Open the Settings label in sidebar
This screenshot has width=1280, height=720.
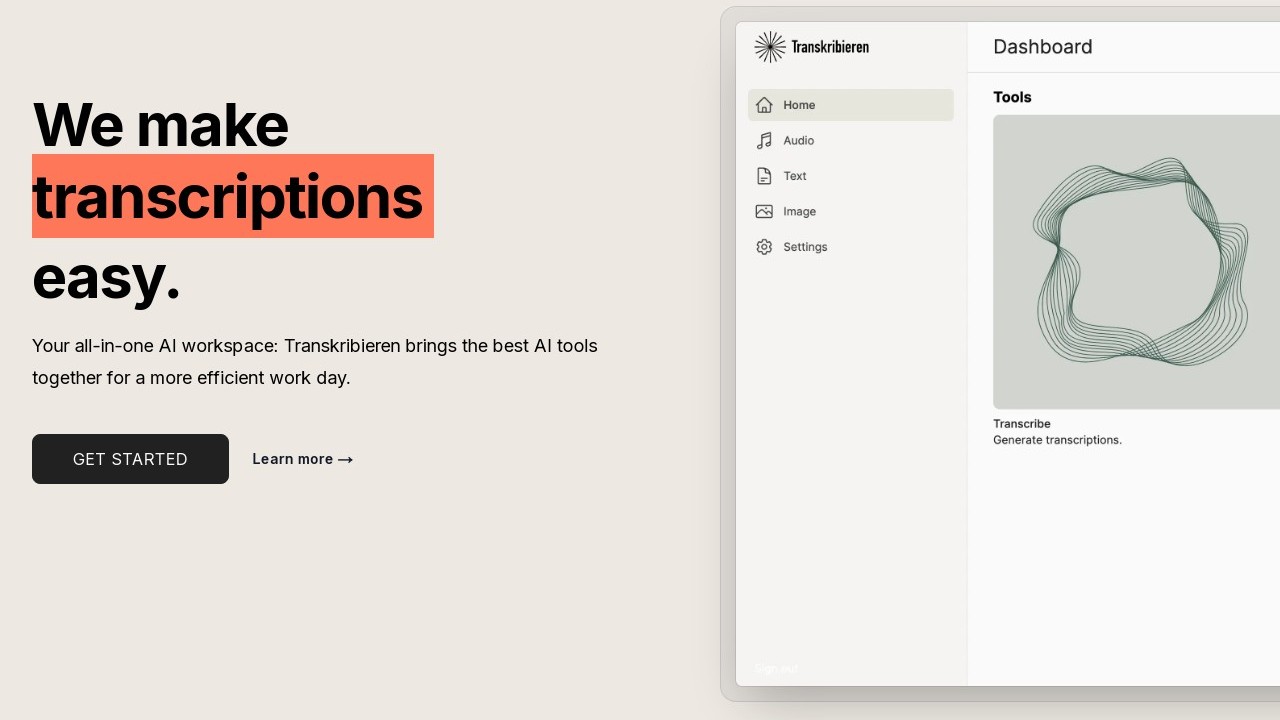805,247
